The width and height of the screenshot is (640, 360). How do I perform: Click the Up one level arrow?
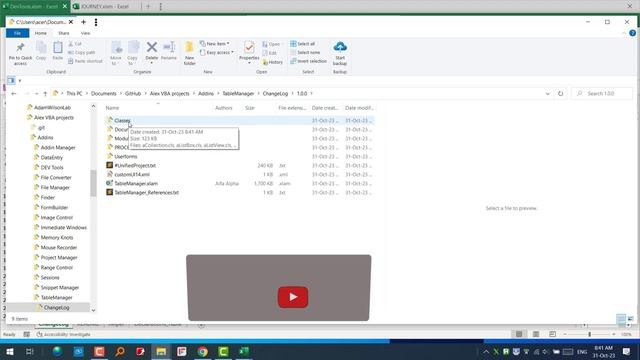point(45,93)
